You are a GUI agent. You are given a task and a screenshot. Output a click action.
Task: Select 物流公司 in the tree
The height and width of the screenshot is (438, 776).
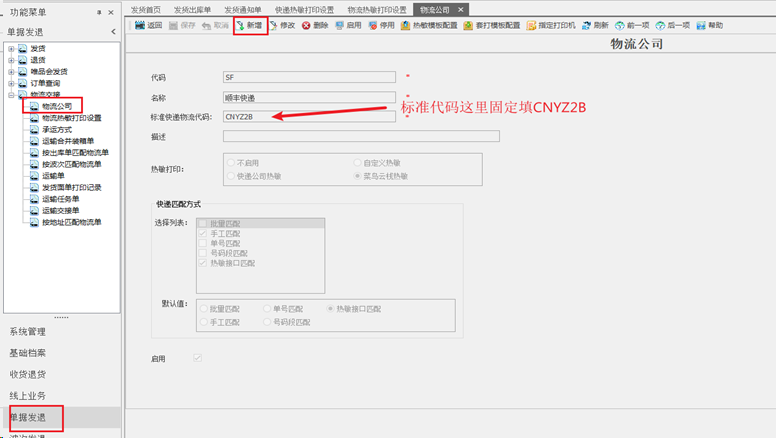click(57, 106)
